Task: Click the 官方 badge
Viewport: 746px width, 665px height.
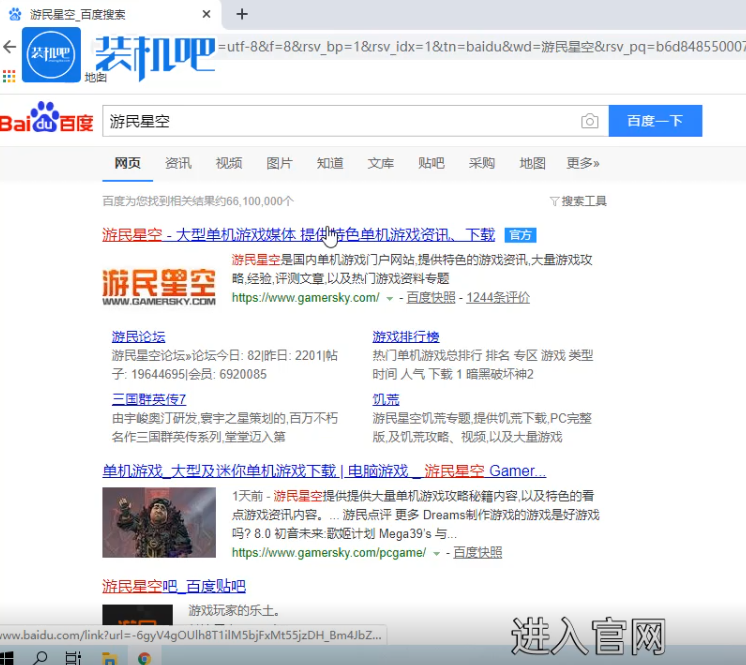Action: [520, 235]
